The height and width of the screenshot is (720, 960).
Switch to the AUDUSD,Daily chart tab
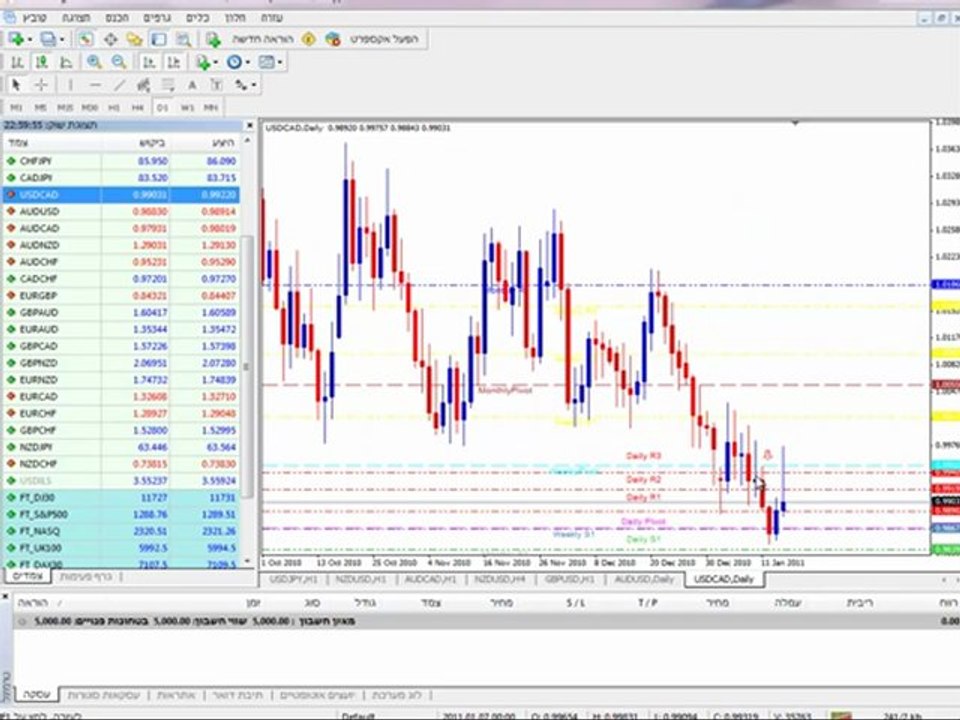coord(644,579)
